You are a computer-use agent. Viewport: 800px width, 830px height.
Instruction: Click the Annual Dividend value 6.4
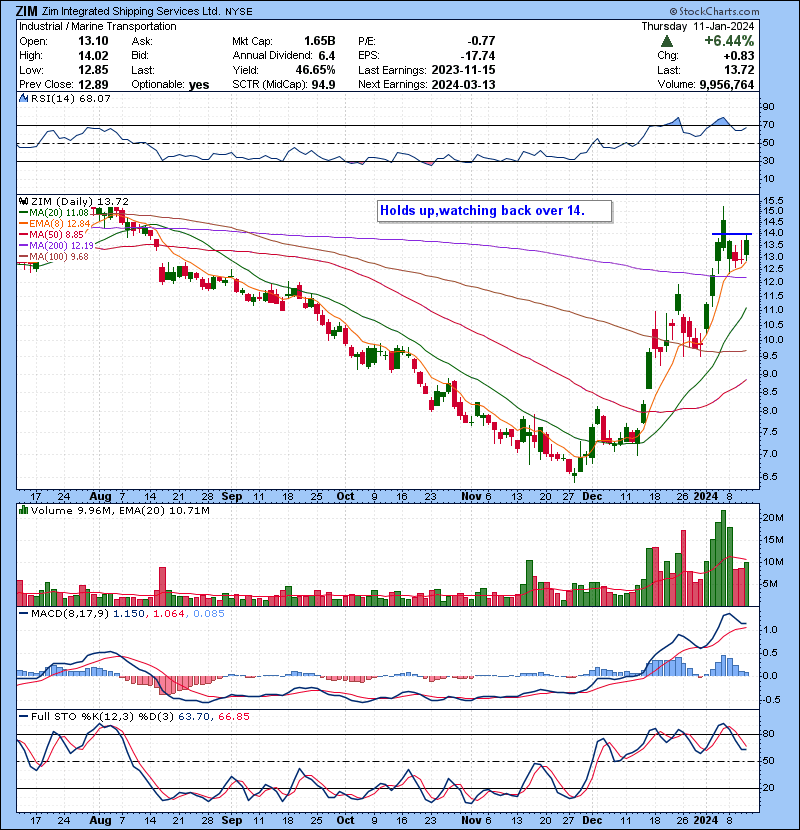coord(327,56)
